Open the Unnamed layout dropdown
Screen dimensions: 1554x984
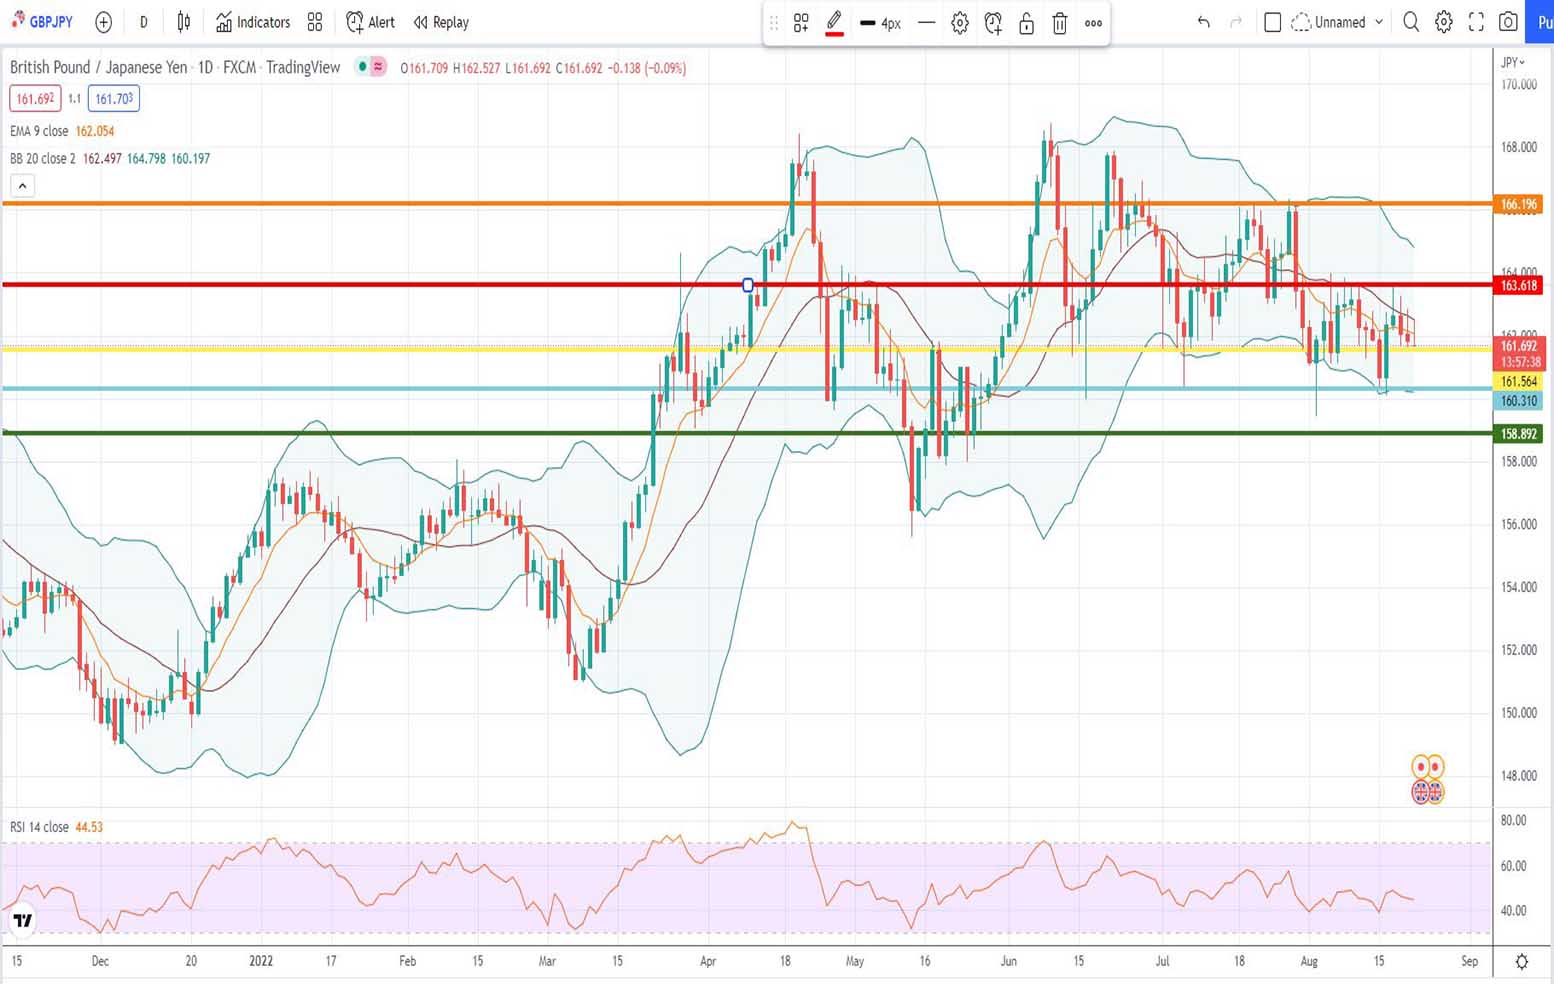(1338, 22)
